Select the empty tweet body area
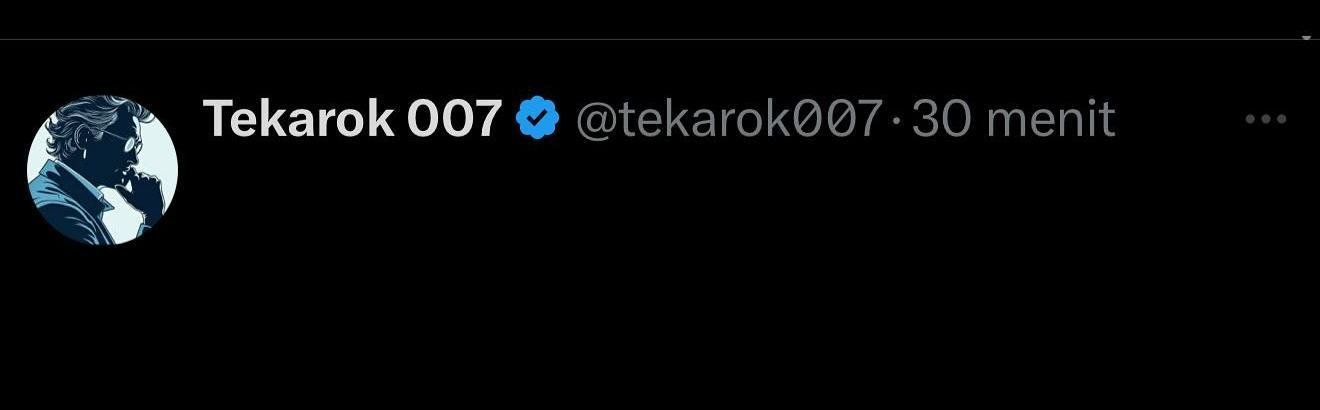The width and height of the screenshot is (1320, 410). coord(740,270)
